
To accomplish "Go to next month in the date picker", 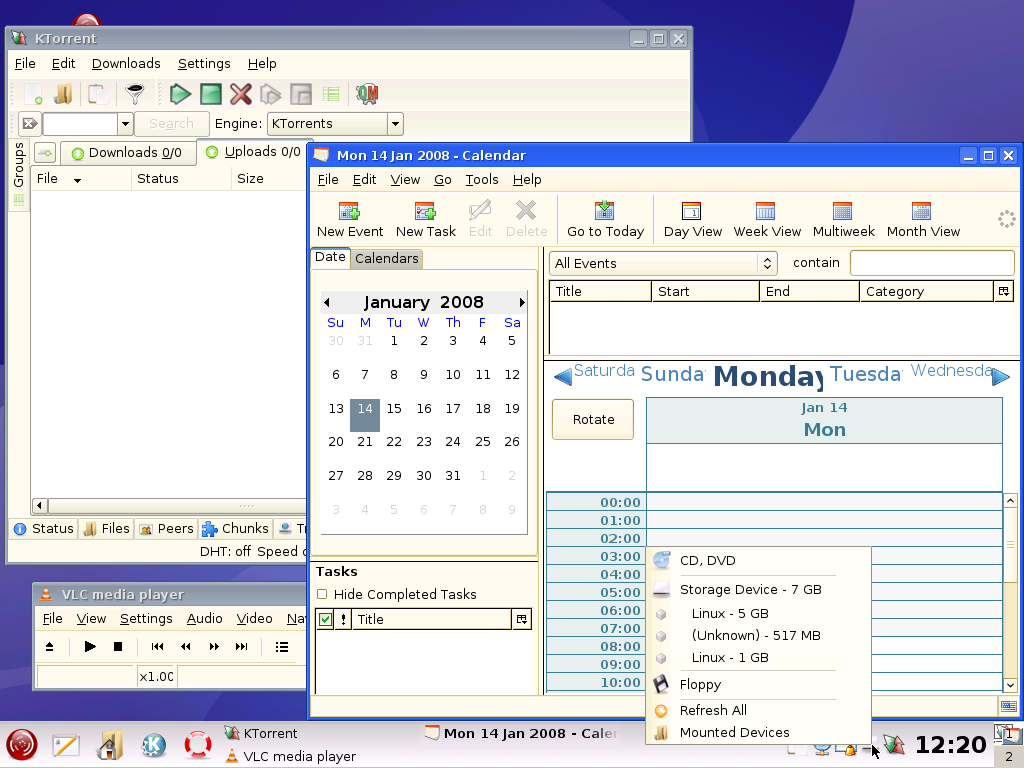I will coord(521,302).
